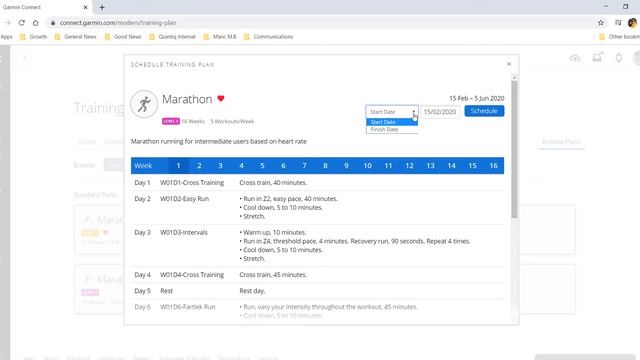Open the Communications bookmark folder
The image size is (640, 360).
(269, 37)
